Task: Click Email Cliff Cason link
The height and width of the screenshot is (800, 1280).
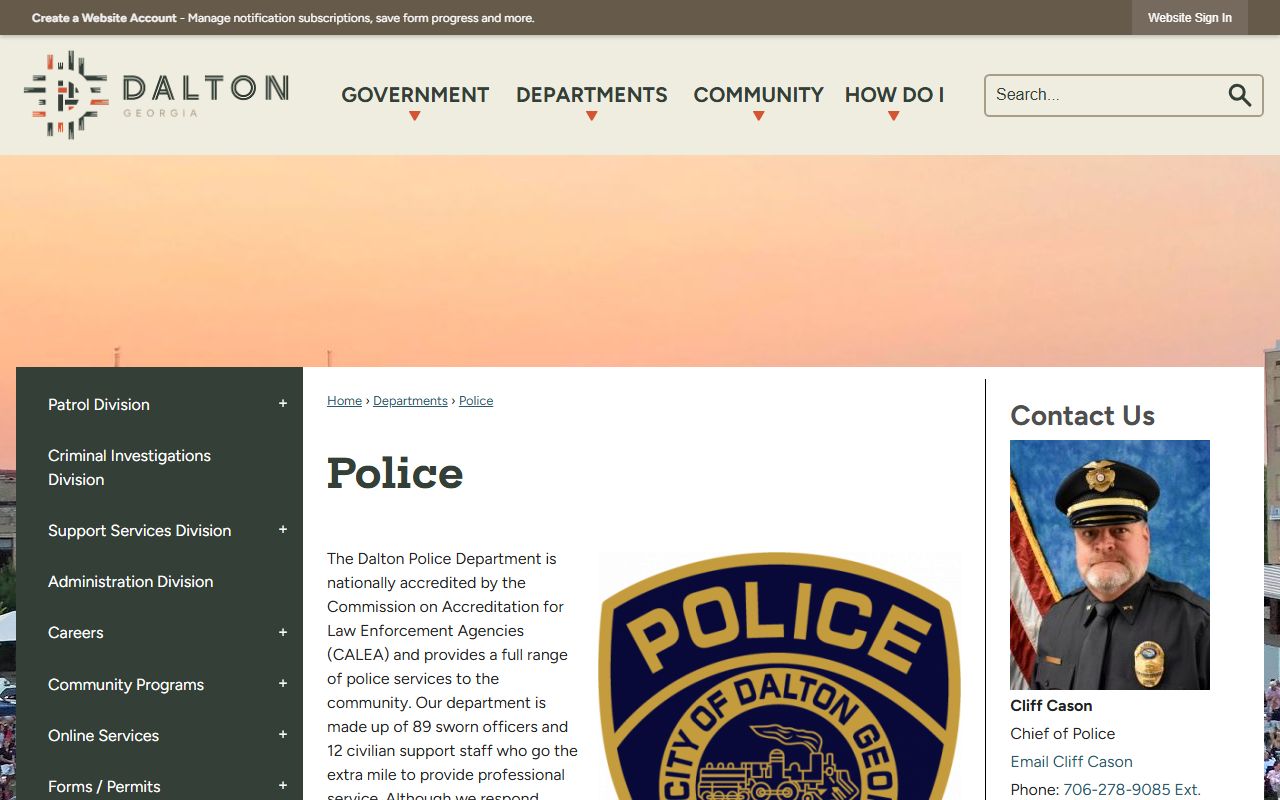Action: 1071,761
